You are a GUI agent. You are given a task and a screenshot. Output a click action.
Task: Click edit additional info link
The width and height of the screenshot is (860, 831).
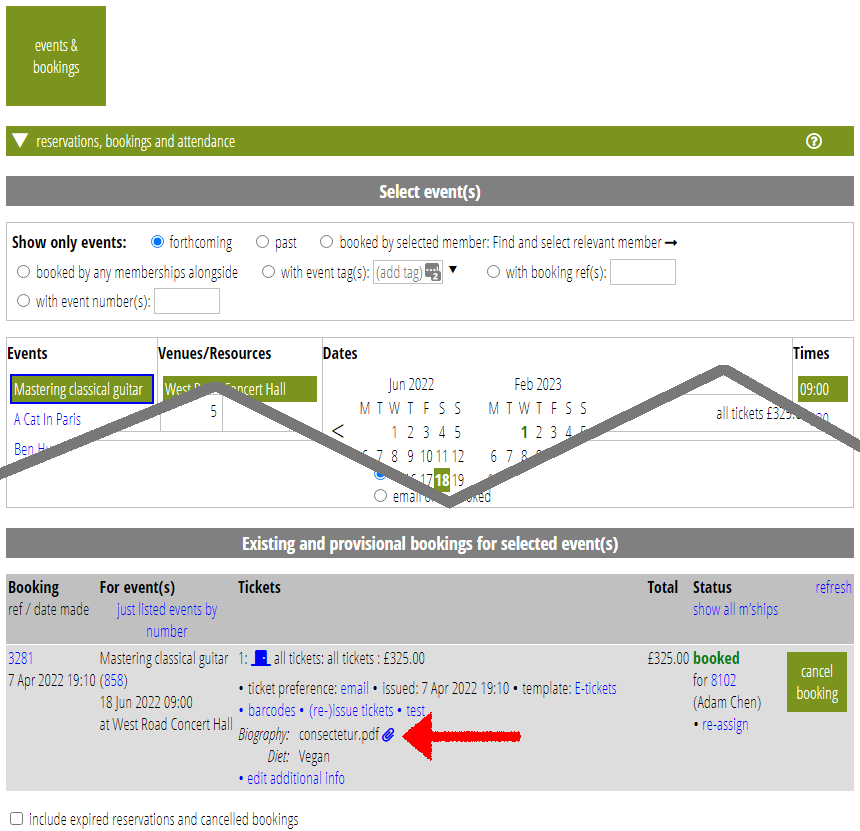pos(296,778)
